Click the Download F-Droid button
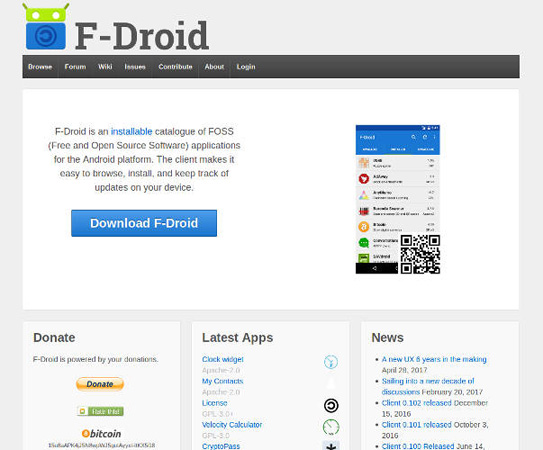 144,223
